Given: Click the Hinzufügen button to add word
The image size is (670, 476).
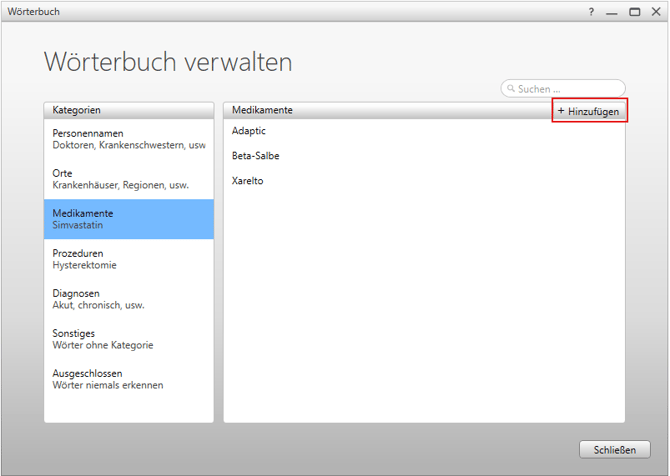Looking at the screenshot, I should tap(589, 111).
